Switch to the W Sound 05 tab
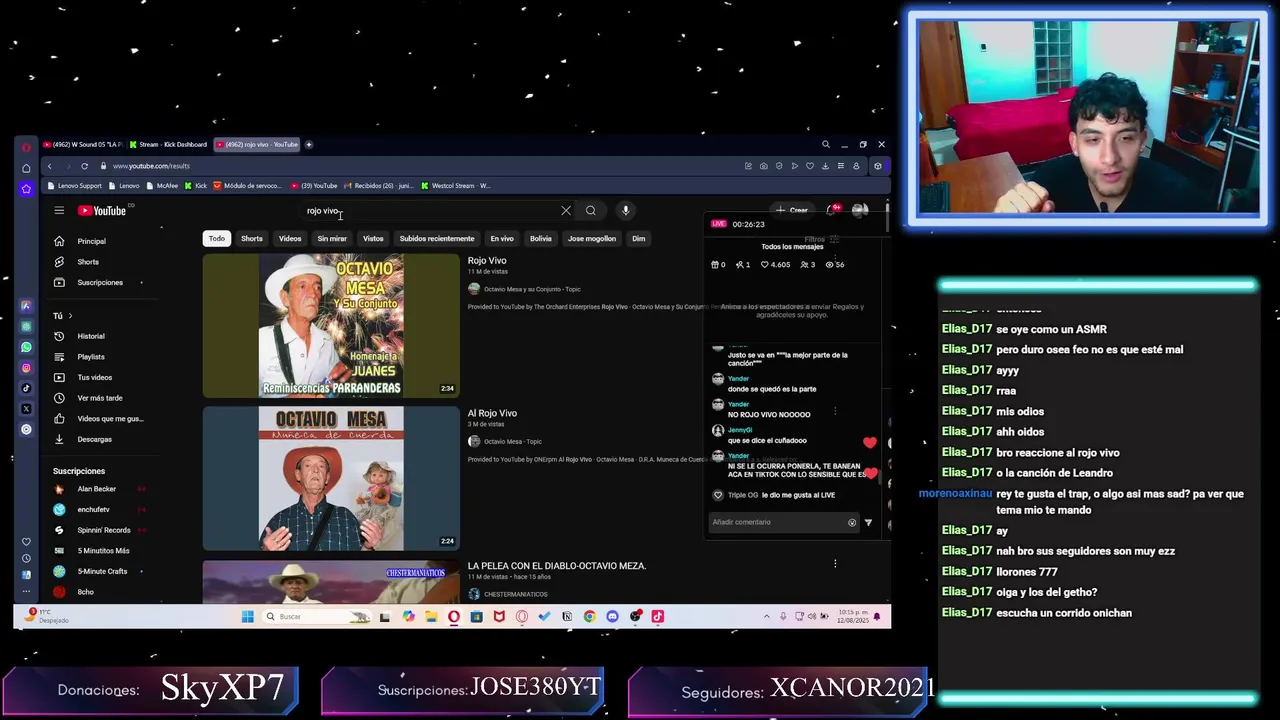Viewport: 1280px width, 720px height. (83, 144)
